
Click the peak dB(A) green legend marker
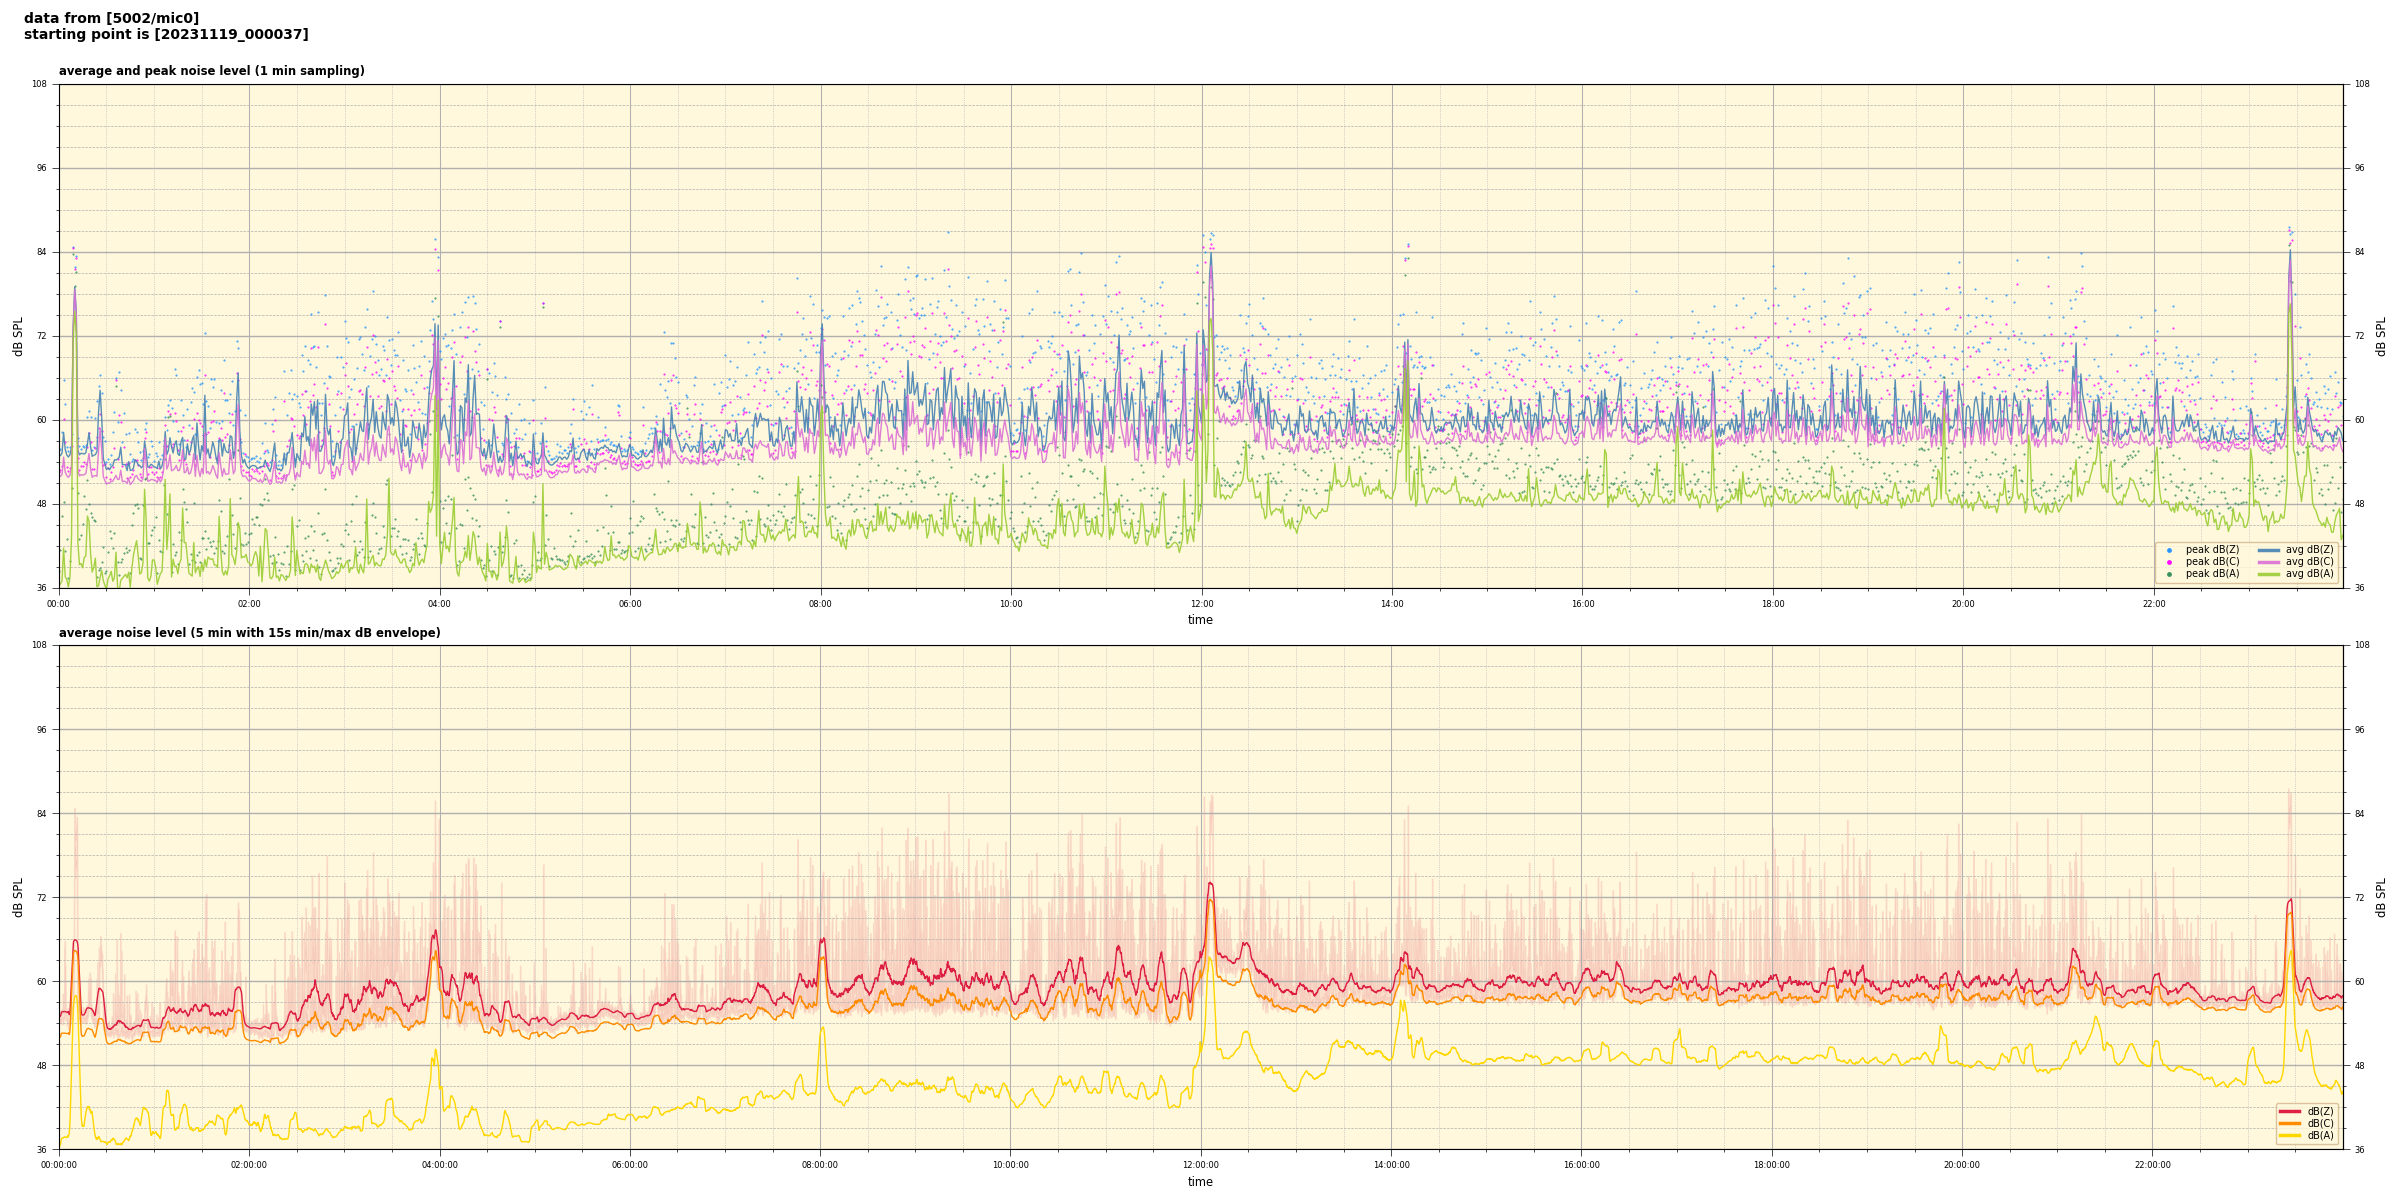[2169, 574]
